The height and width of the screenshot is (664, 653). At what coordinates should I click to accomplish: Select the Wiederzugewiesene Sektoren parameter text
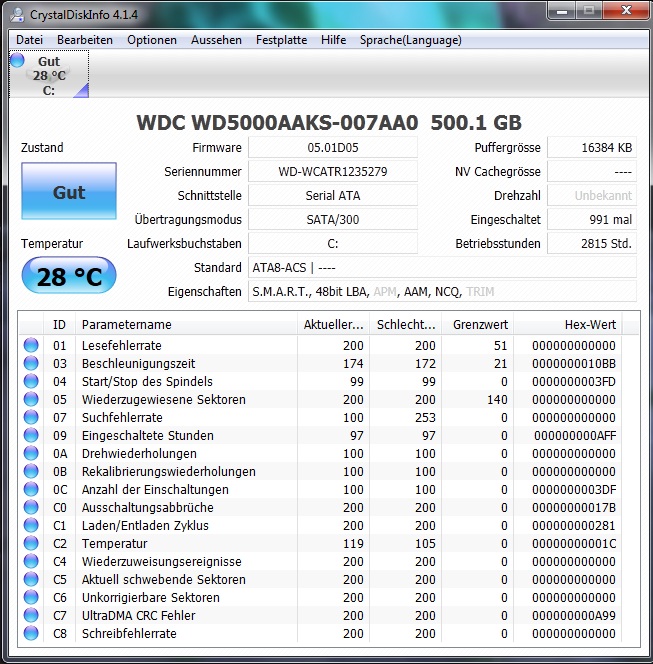coord(163,399)
